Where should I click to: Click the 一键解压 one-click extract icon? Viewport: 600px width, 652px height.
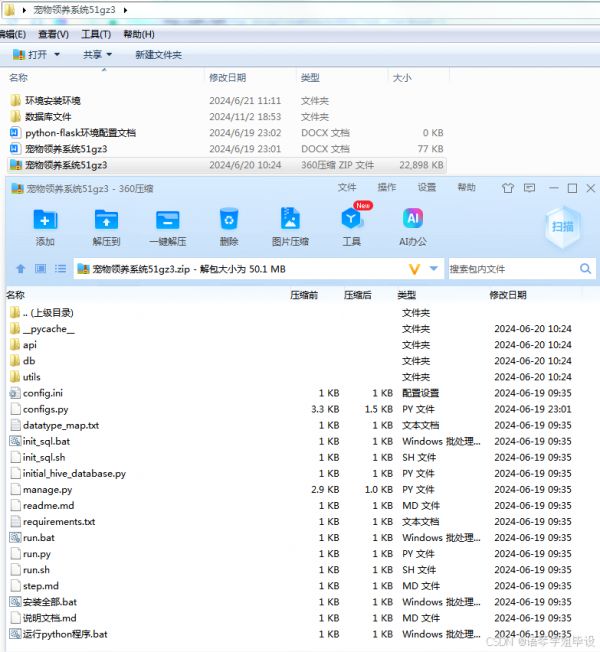click(168, 220)
